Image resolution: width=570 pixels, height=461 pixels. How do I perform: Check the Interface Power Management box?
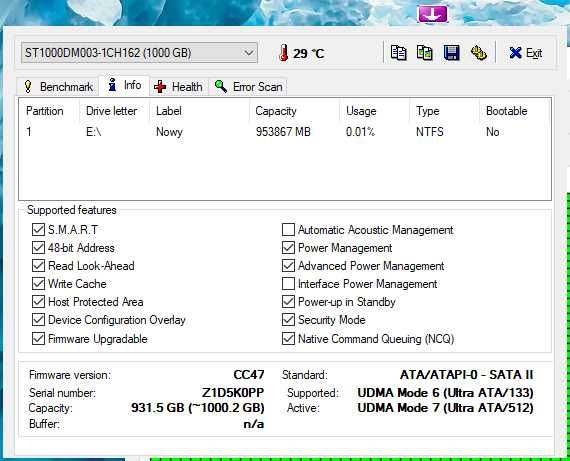click(288, 284)
